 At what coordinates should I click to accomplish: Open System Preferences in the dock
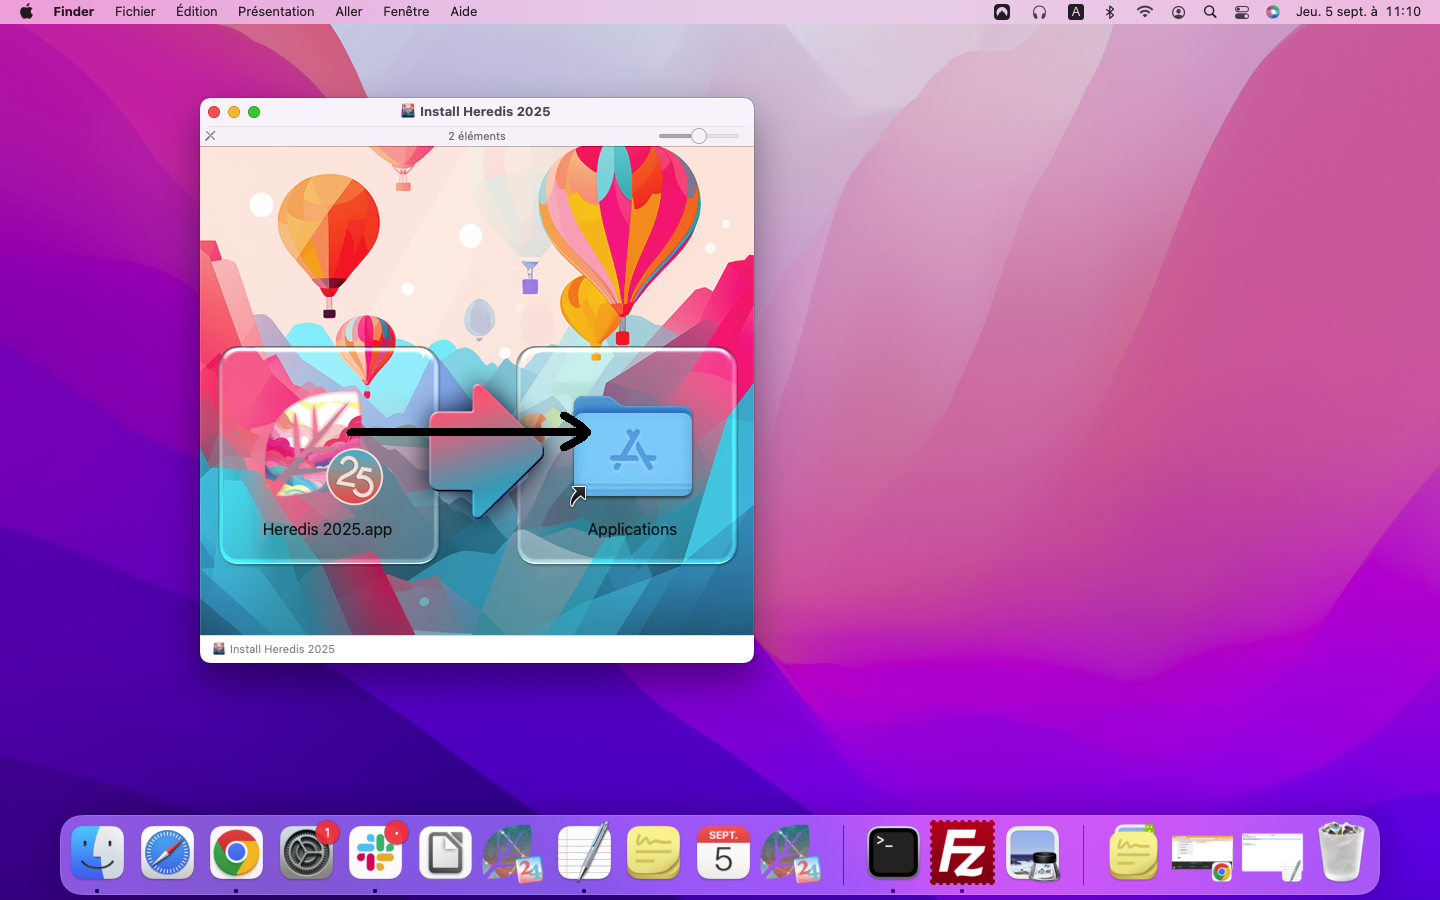pos(306,853)
